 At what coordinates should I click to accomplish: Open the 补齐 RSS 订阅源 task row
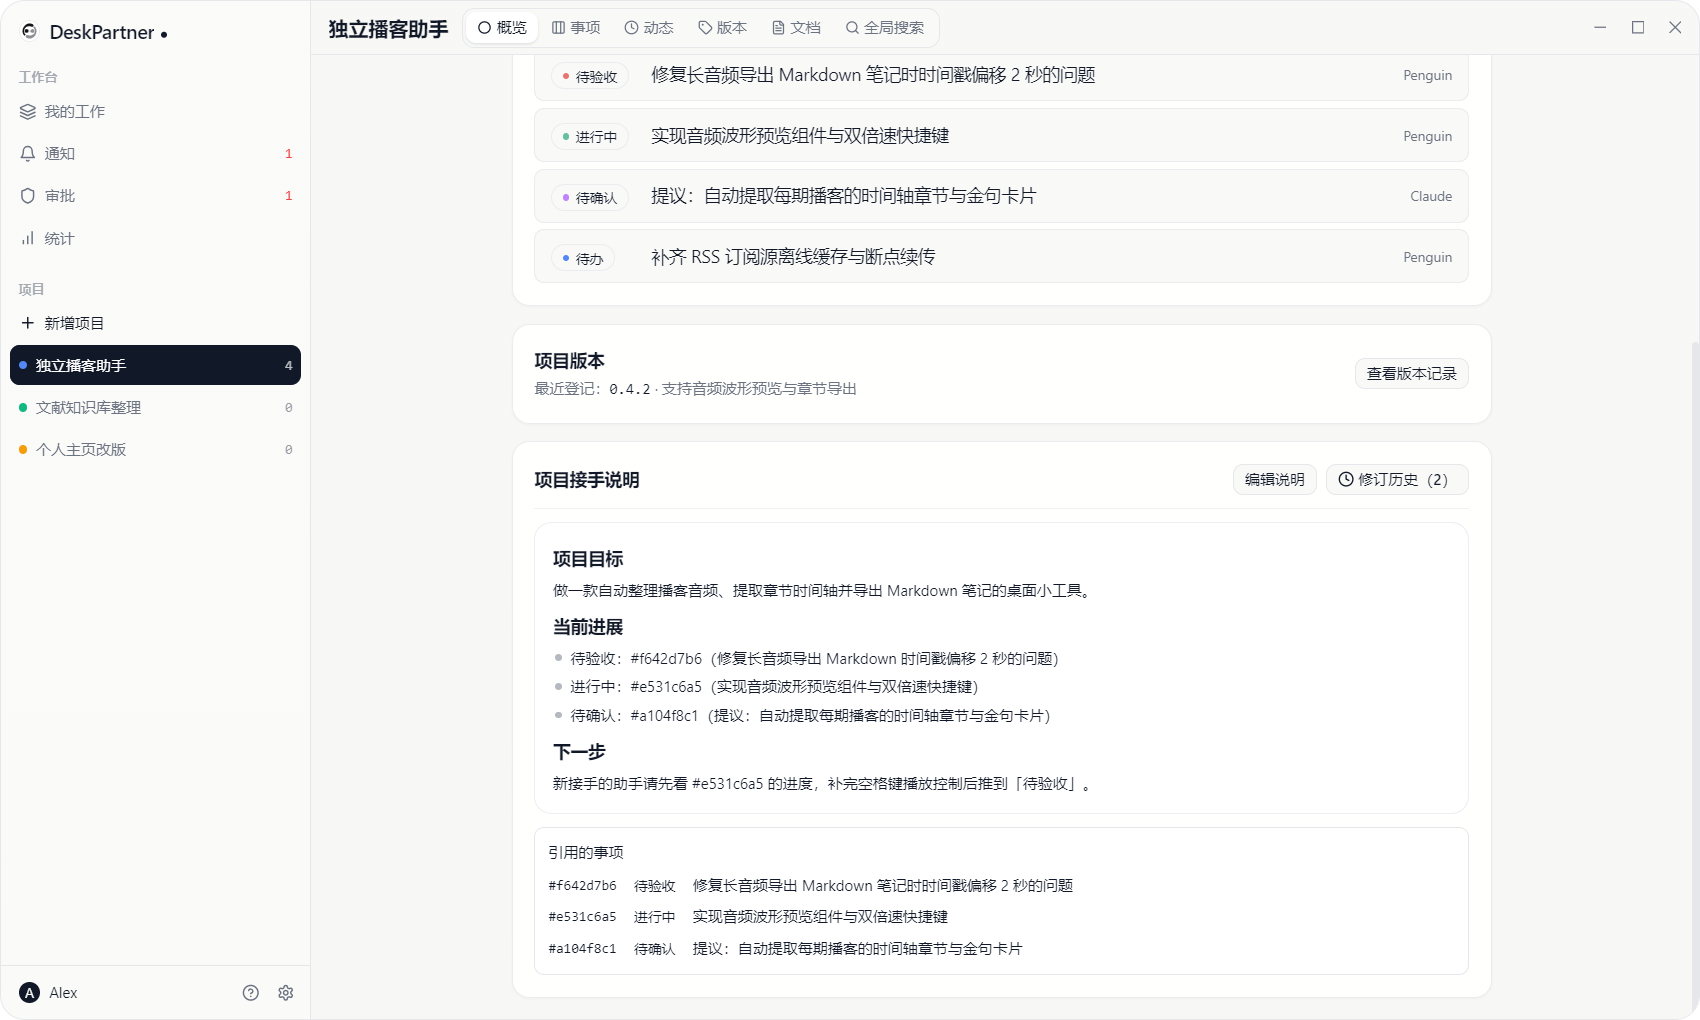1001,257
